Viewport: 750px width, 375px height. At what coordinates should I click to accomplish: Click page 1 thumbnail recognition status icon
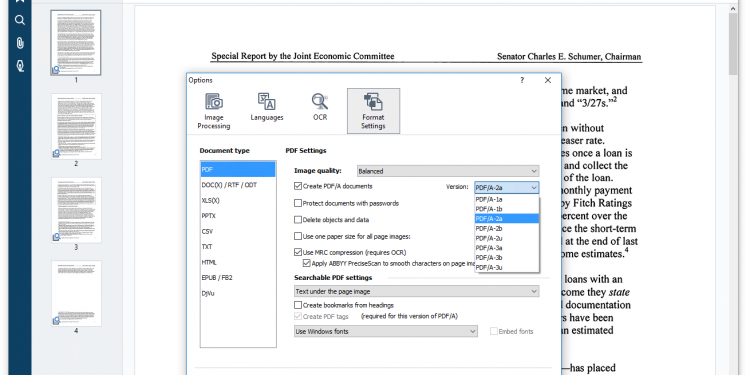pos(56,70)
